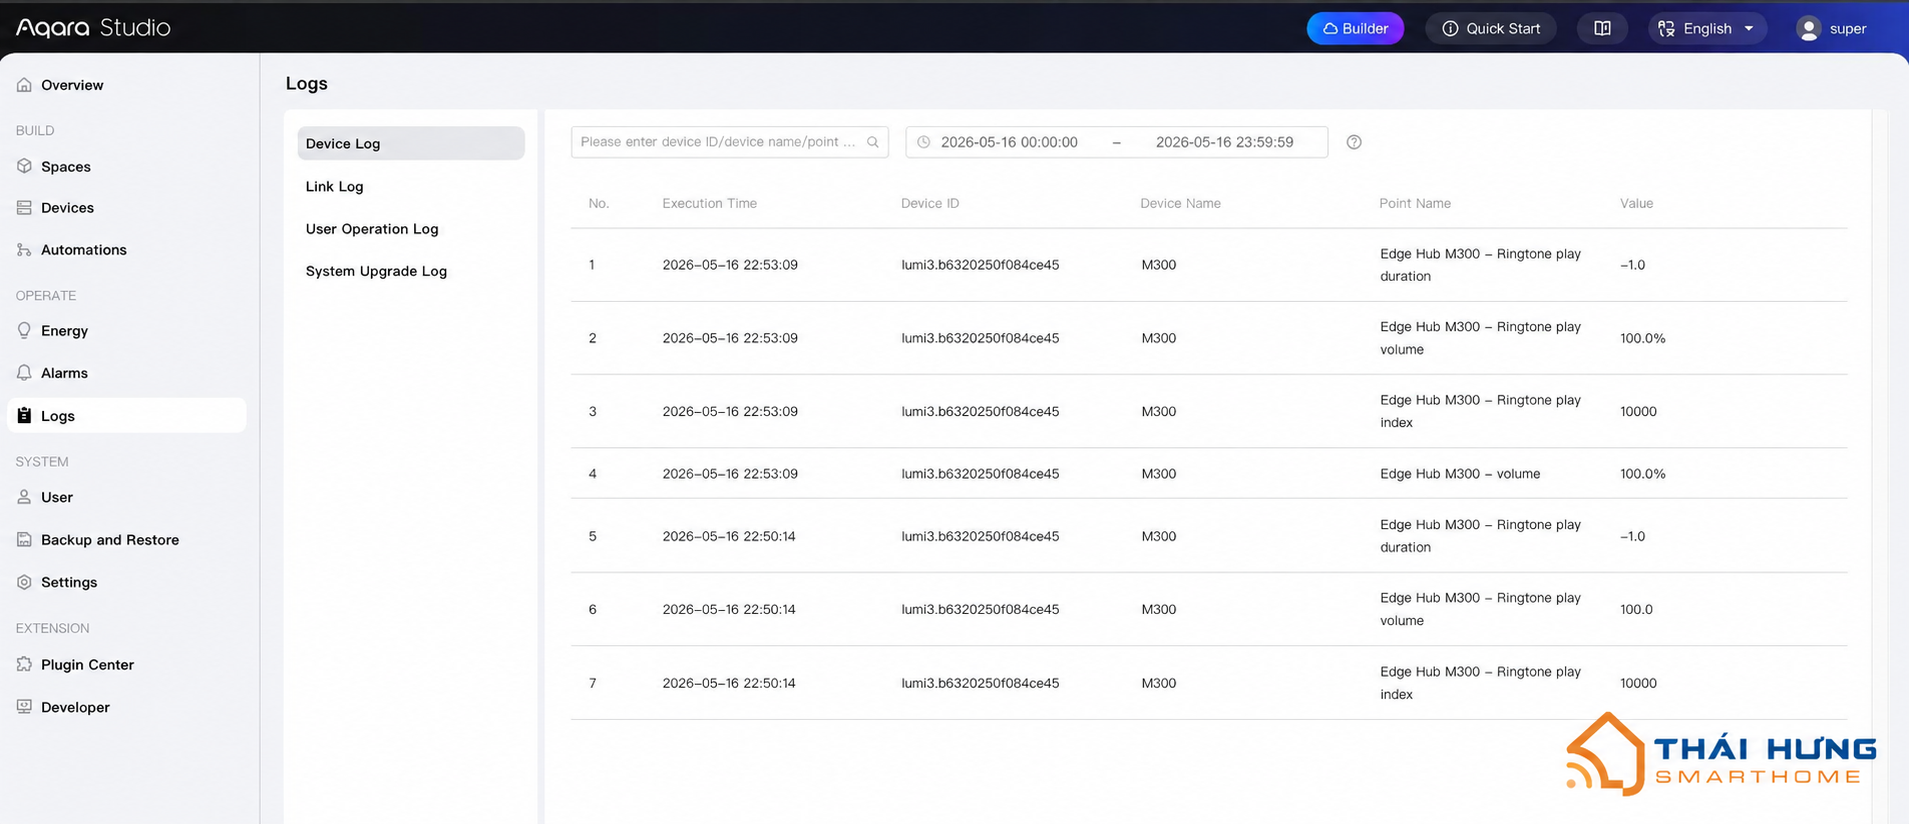Open the documentation book icon

tap(1602, 28)
